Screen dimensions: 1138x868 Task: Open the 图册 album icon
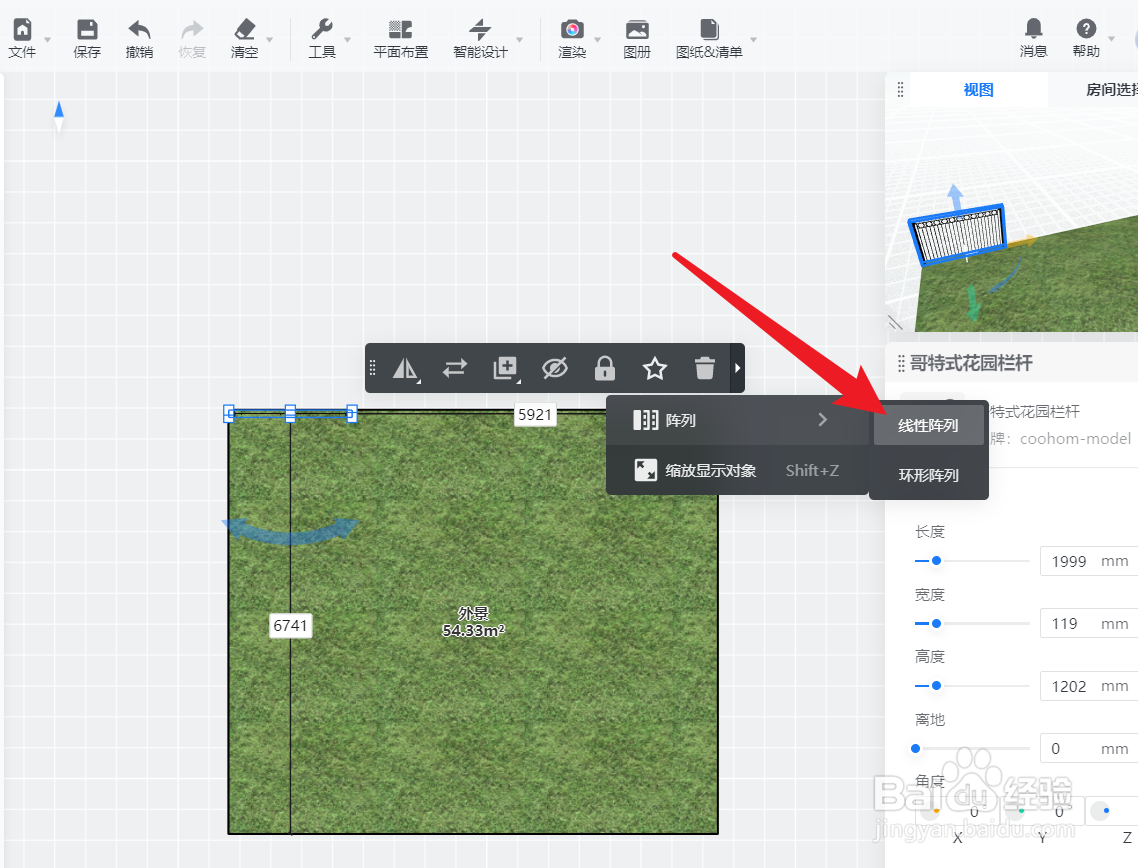[x=637, y=29]
